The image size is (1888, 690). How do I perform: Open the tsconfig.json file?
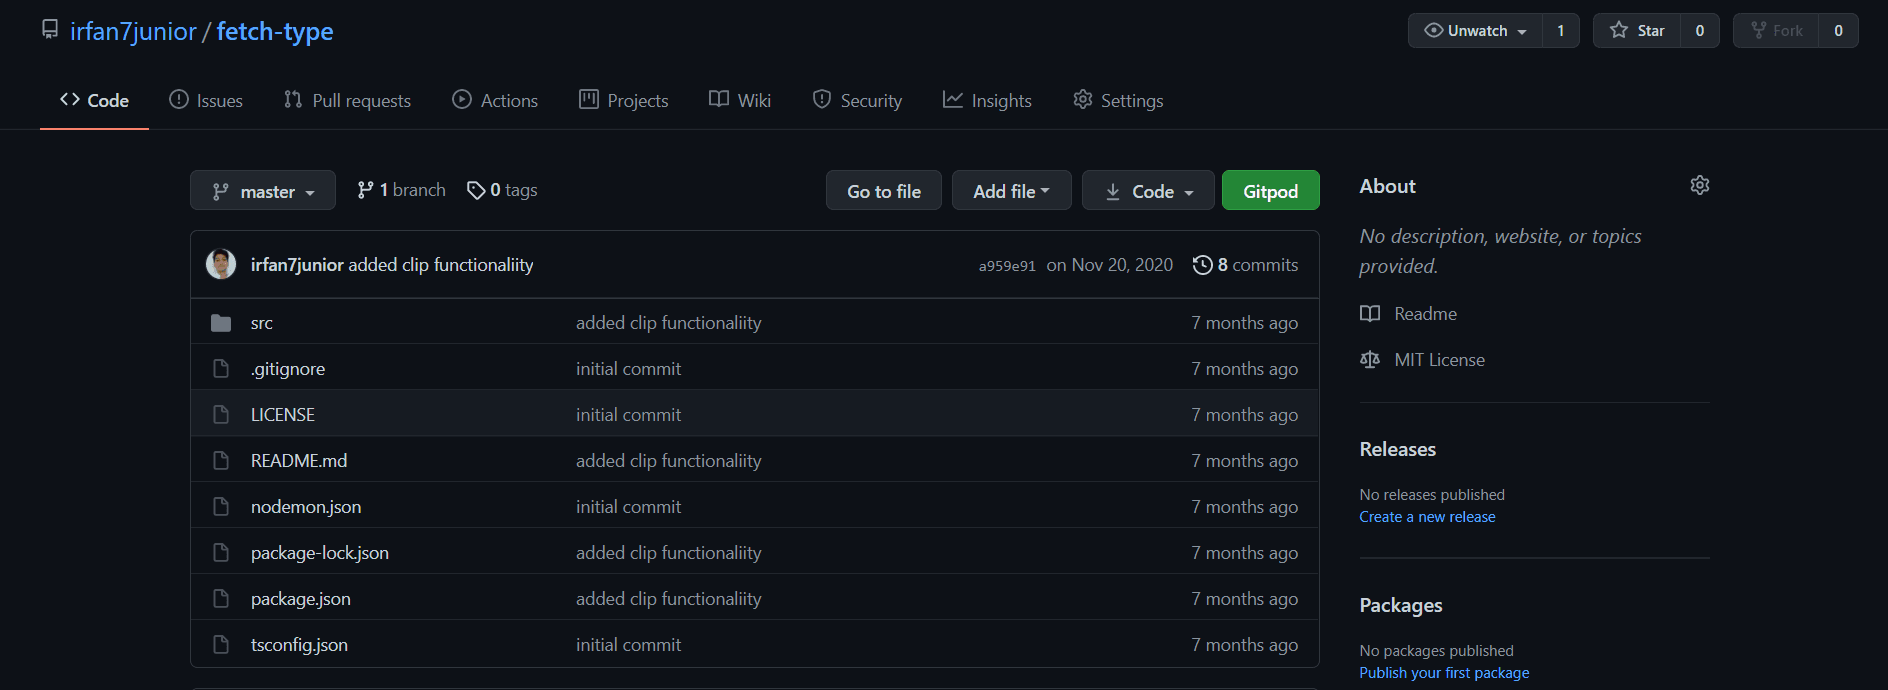click(x=299, y=645)
